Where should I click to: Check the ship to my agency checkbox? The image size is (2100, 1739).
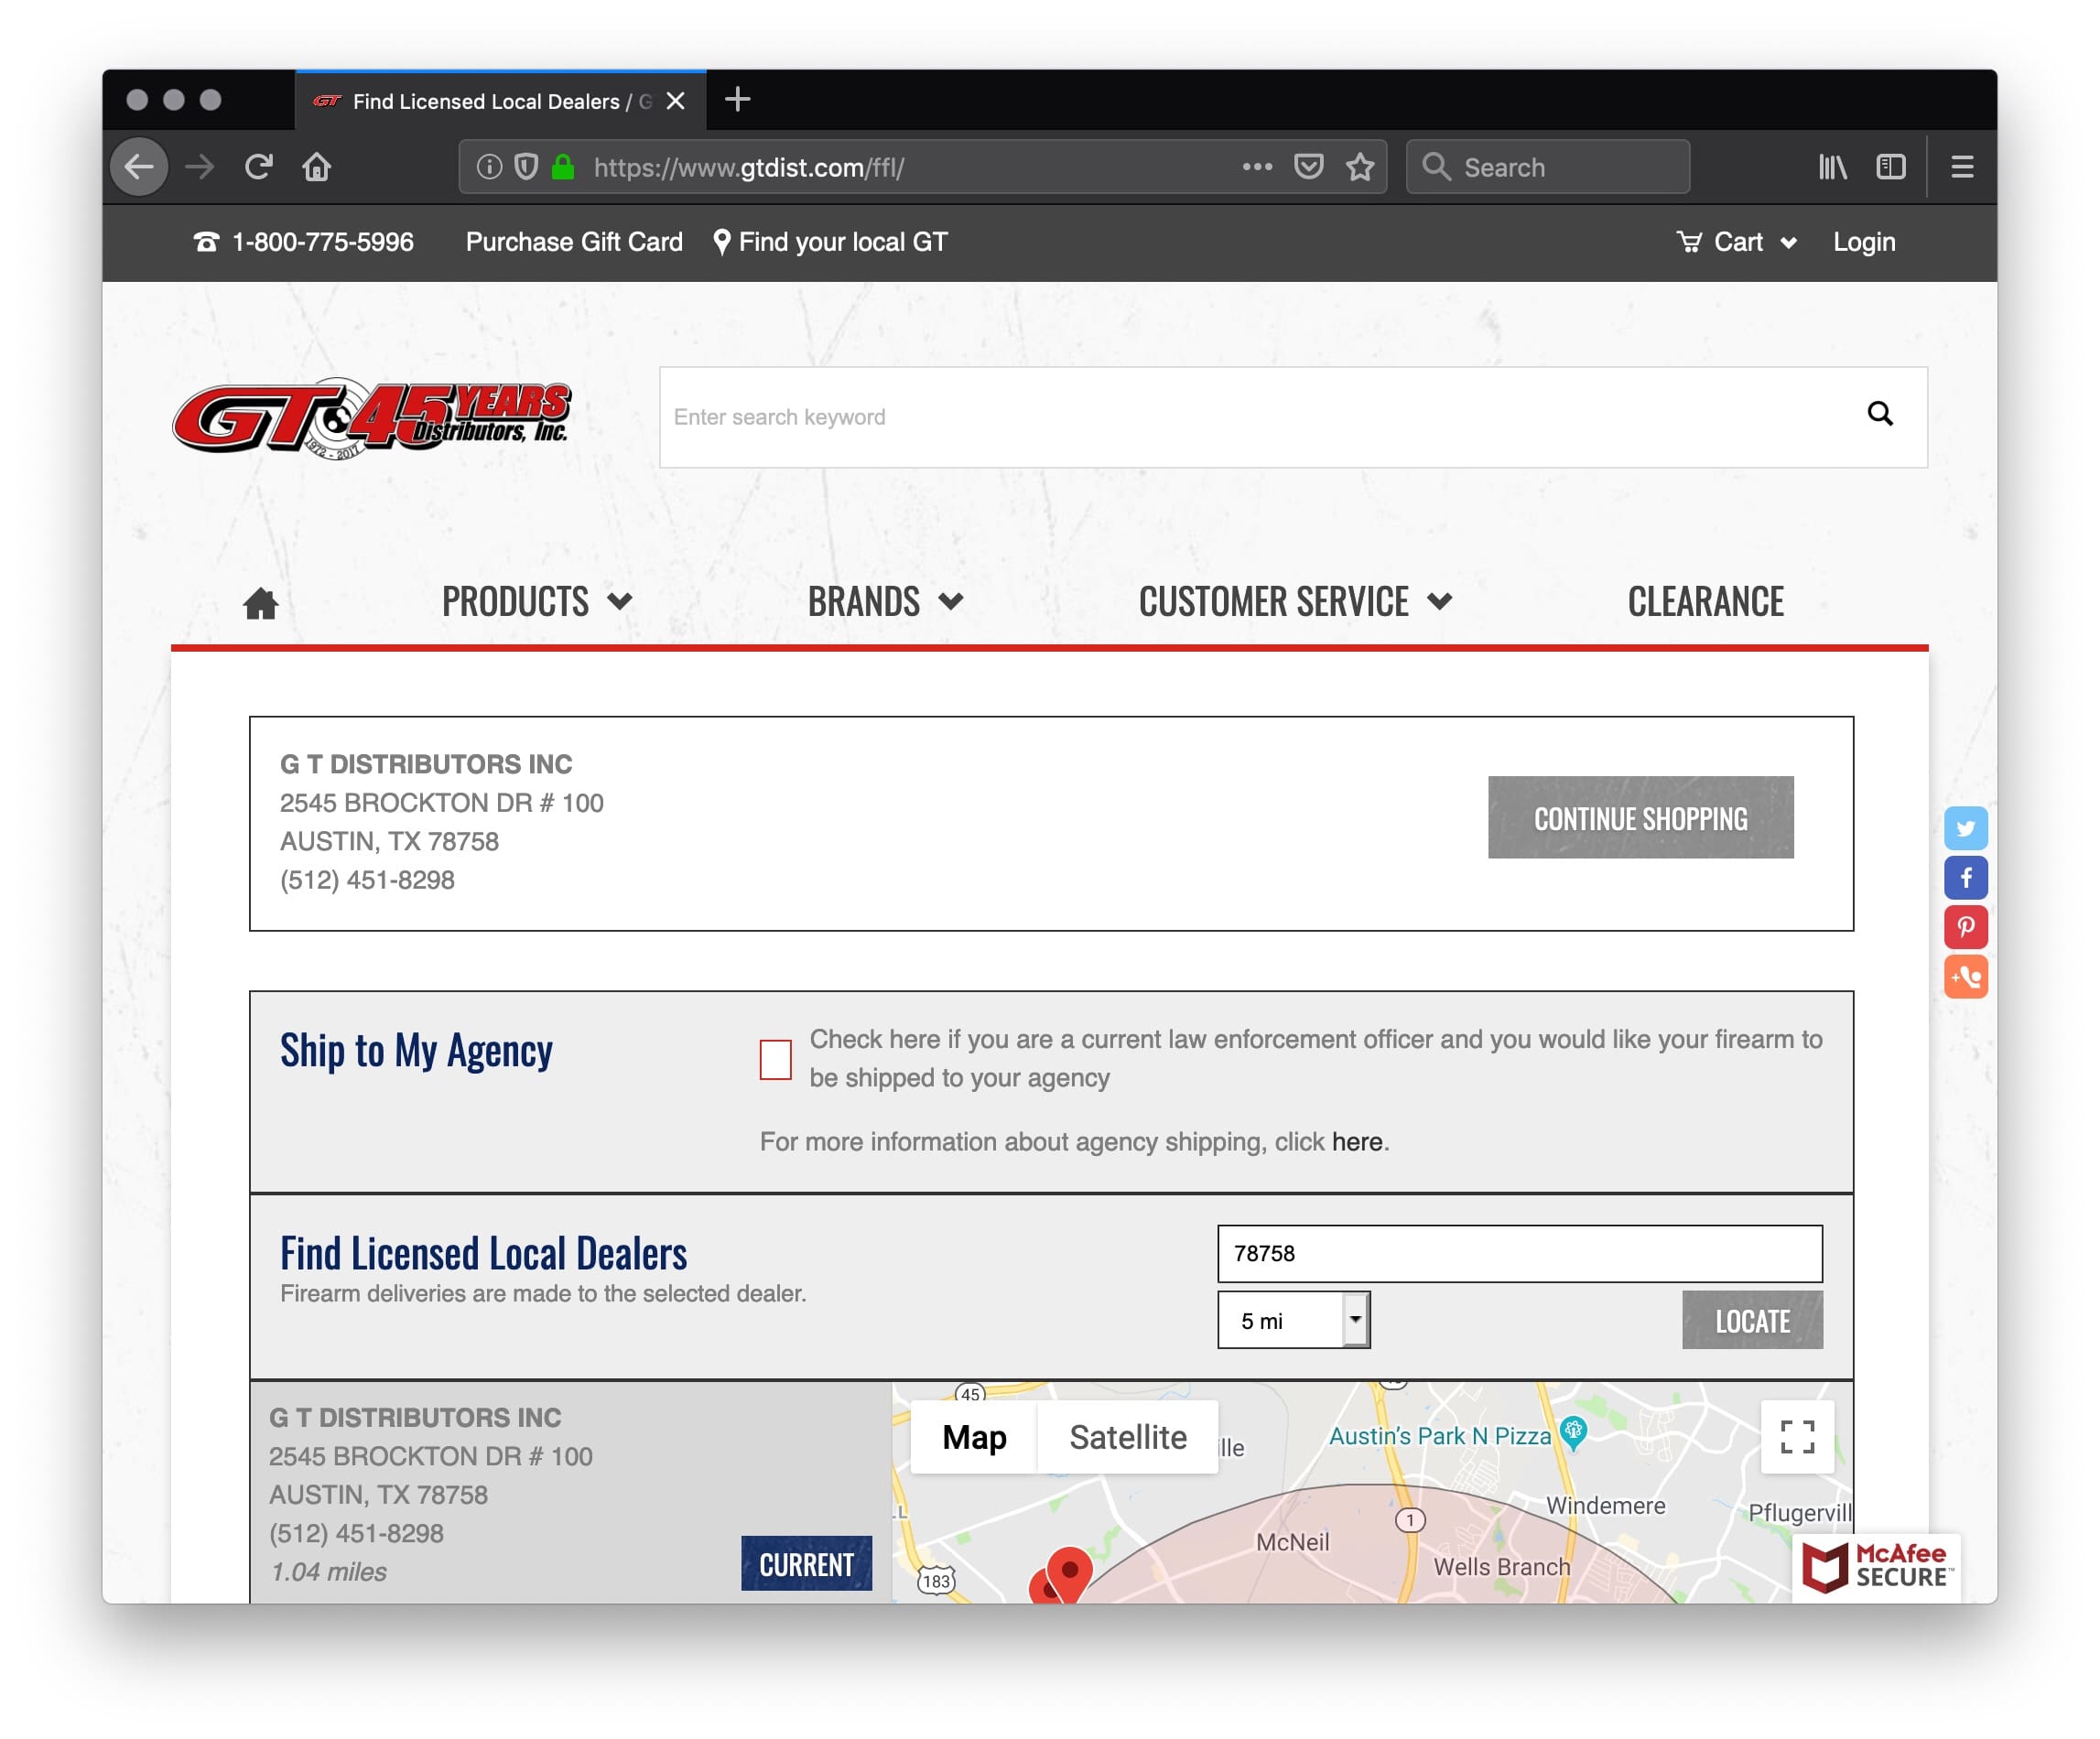click(x=775, y=1059)
